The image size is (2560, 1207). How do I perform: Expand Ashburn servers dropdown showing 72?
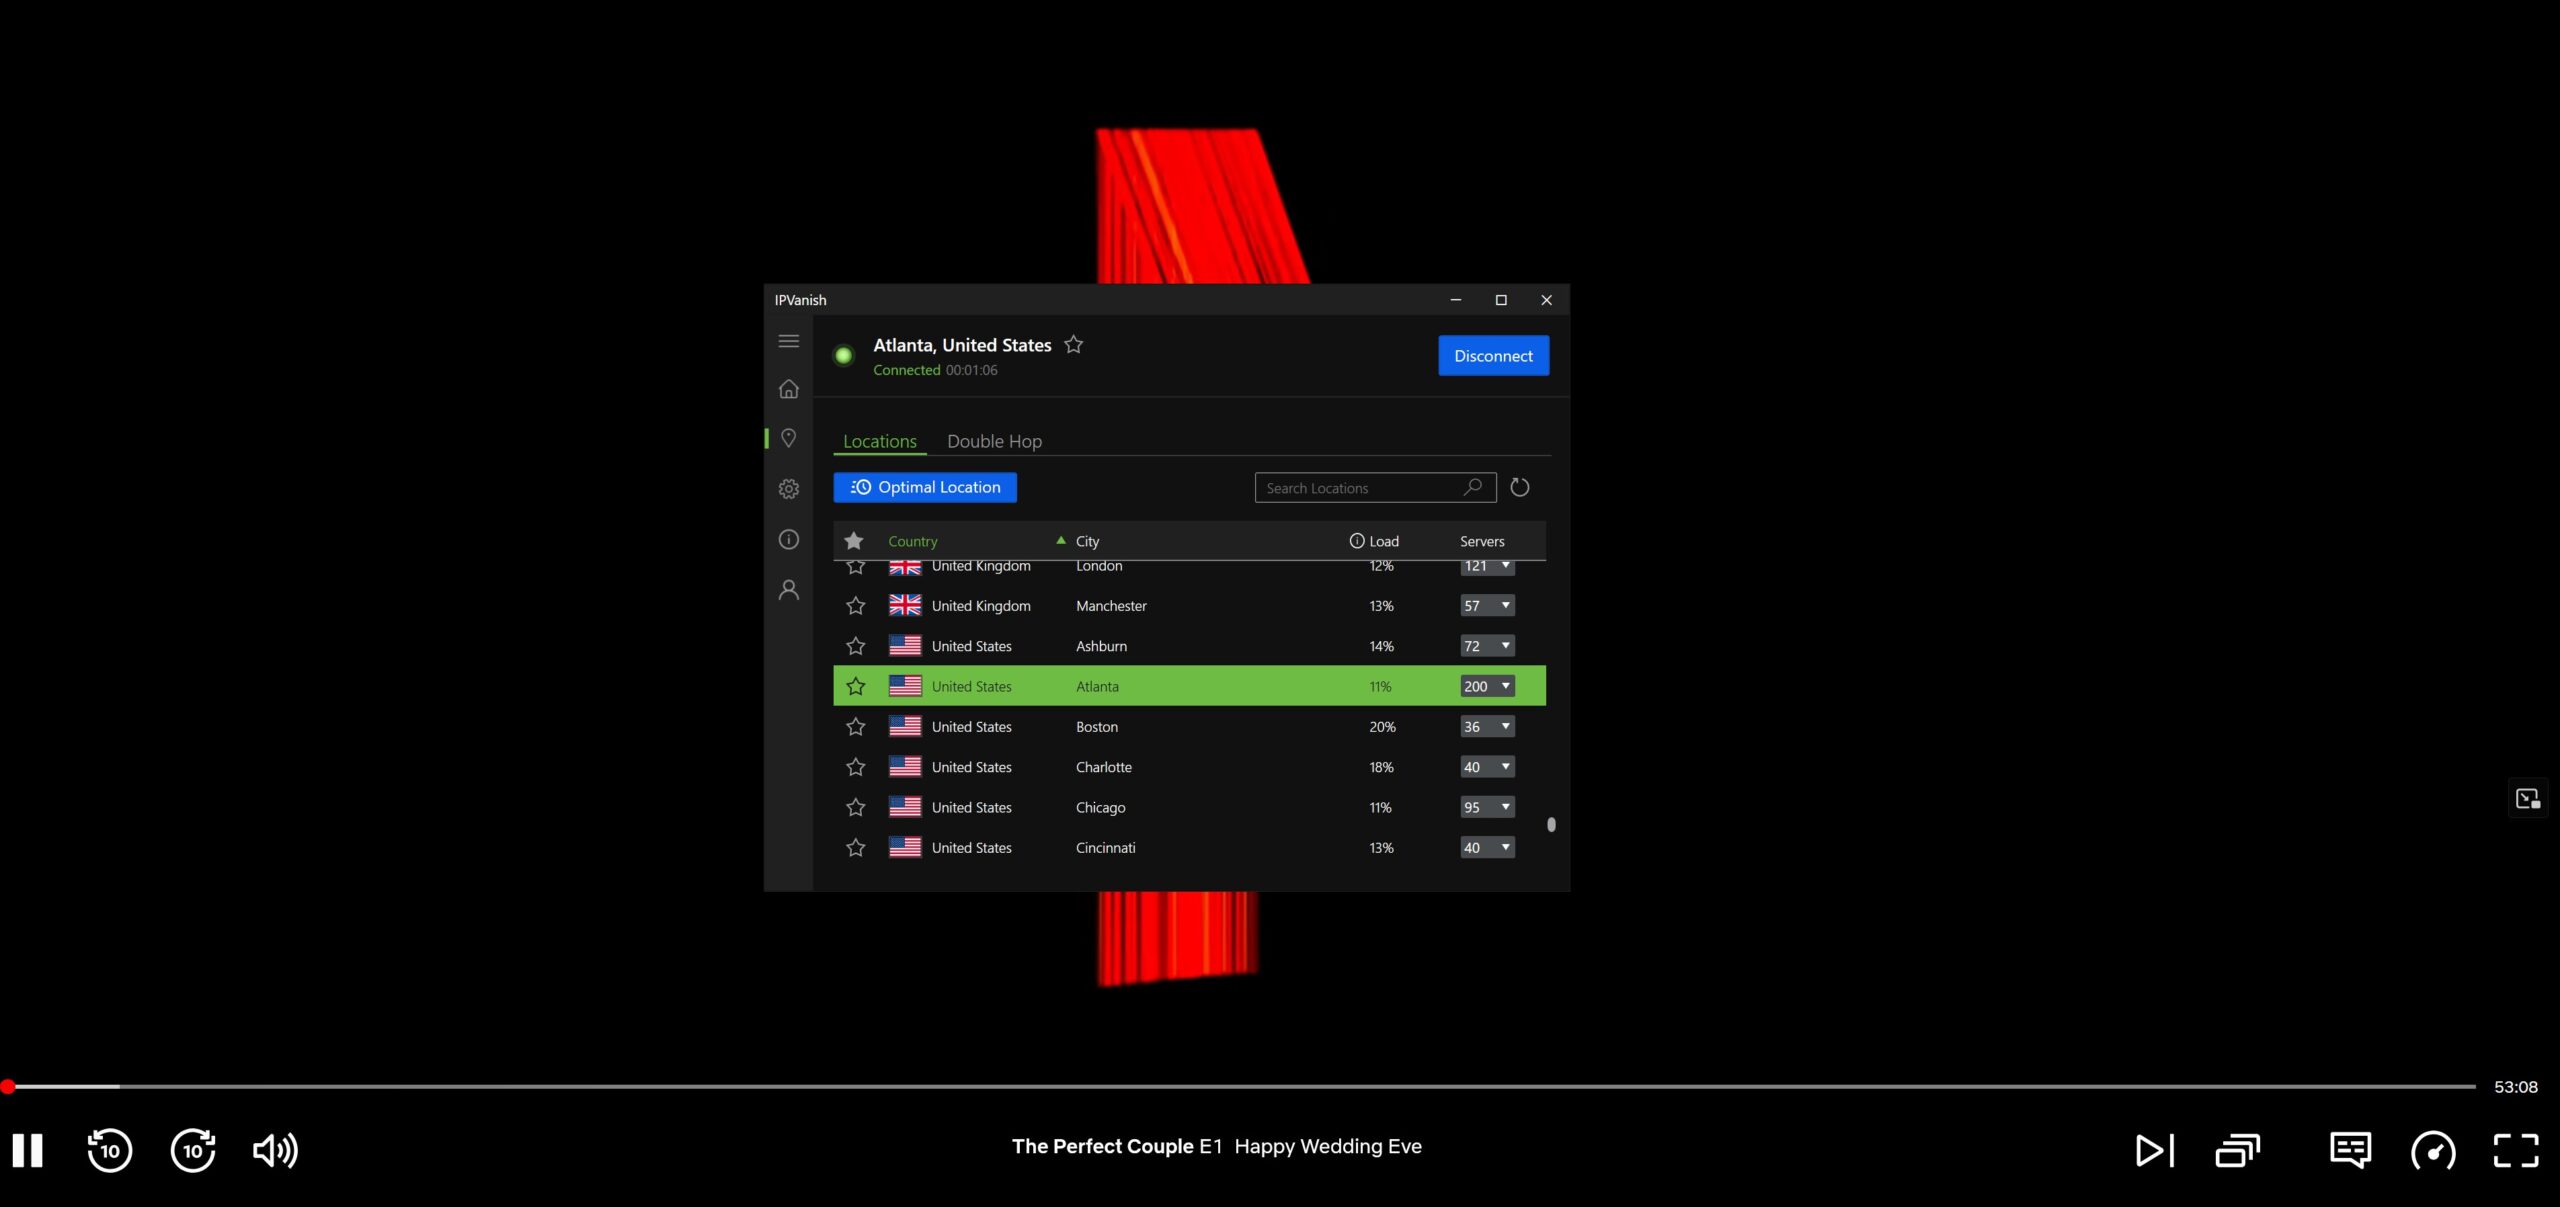1487,646
